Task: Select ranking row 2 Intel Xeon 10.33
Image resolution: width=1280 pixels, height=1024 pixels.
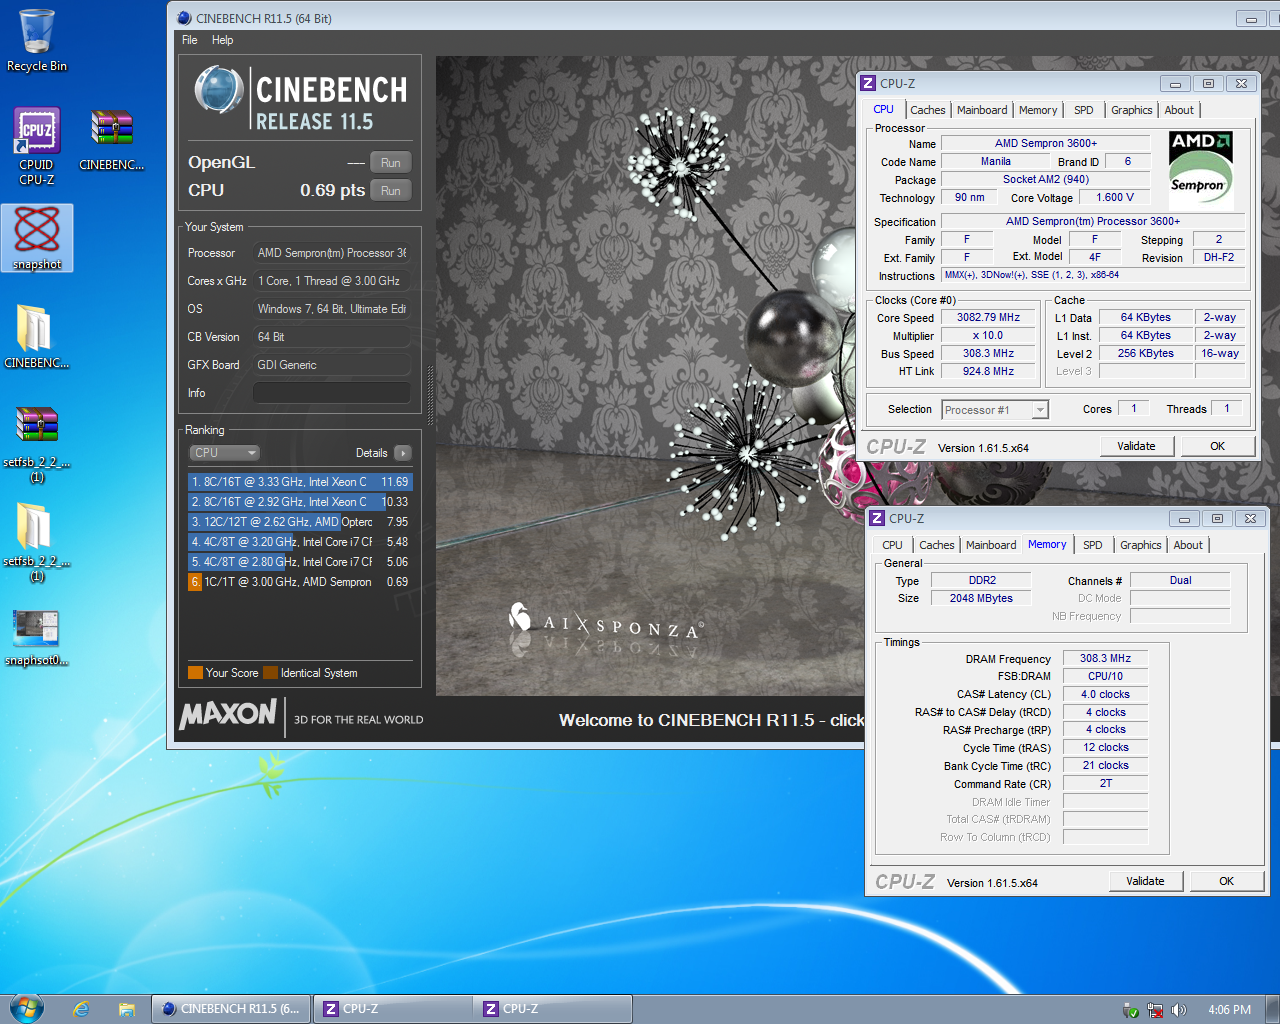Action: [300, 502]
